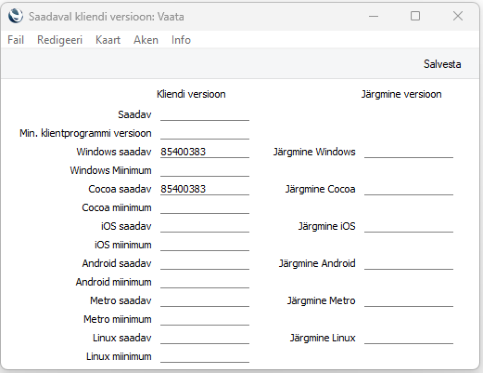The image size is (483, 373).
Task: Click the Järgmine iOS field
Action: coord(409,226)
